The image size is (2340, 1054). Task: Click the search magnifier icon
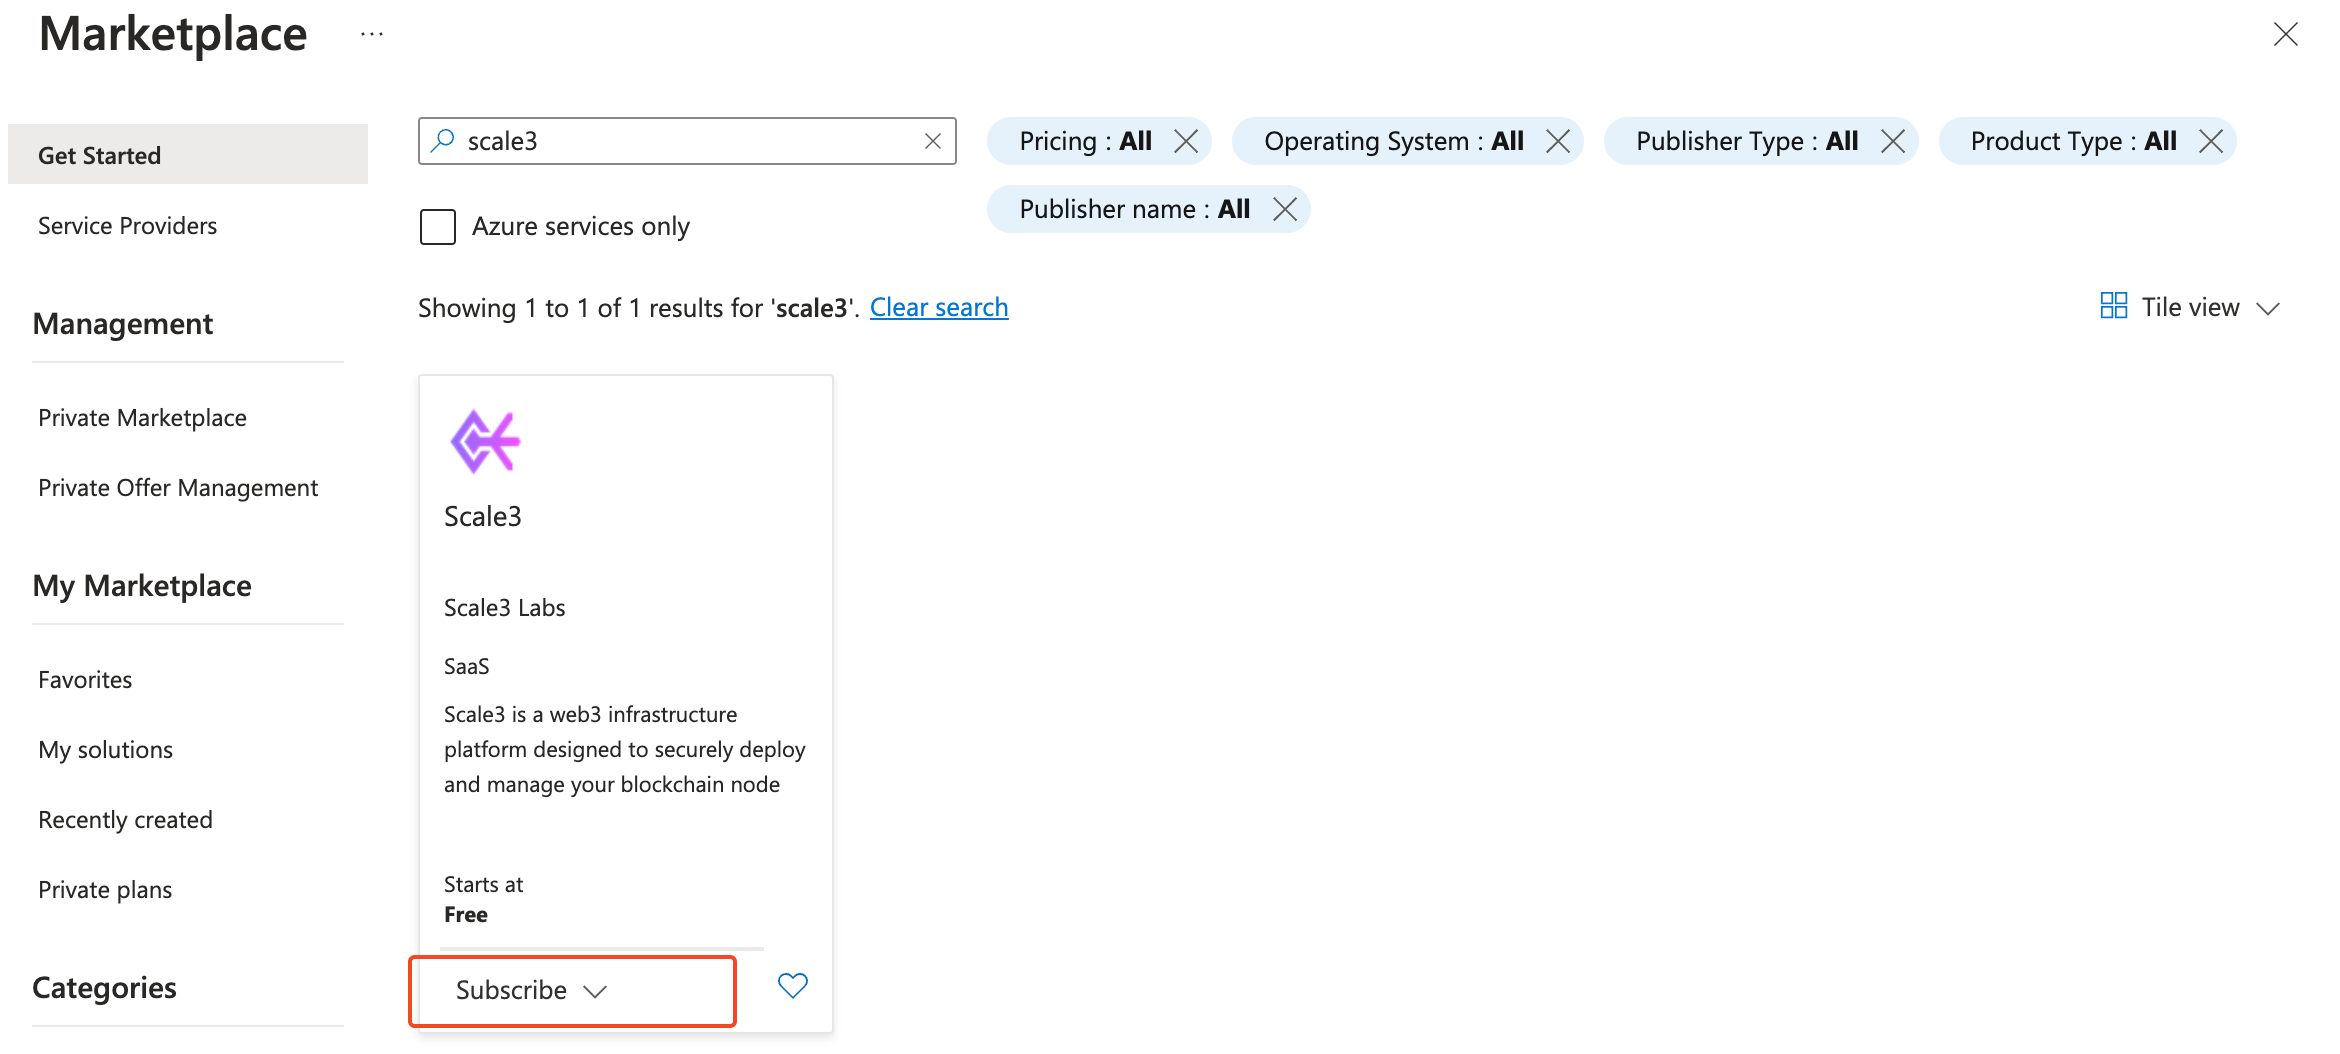click(443, 140)
